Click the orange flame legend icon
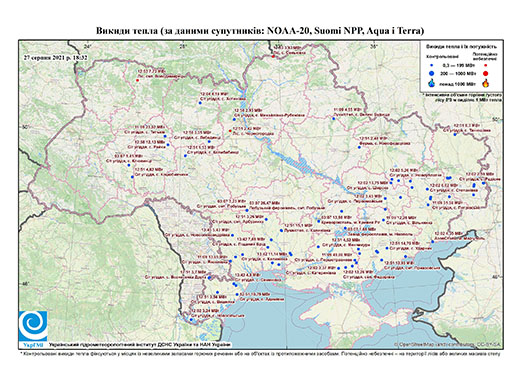This screenshot has height=368, width=520. coord(486,83)
